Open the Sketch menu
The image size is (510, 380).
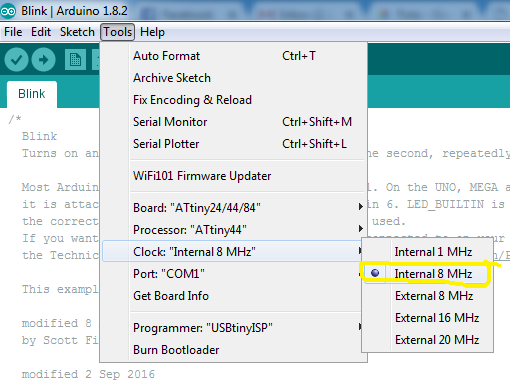(77, 32)
